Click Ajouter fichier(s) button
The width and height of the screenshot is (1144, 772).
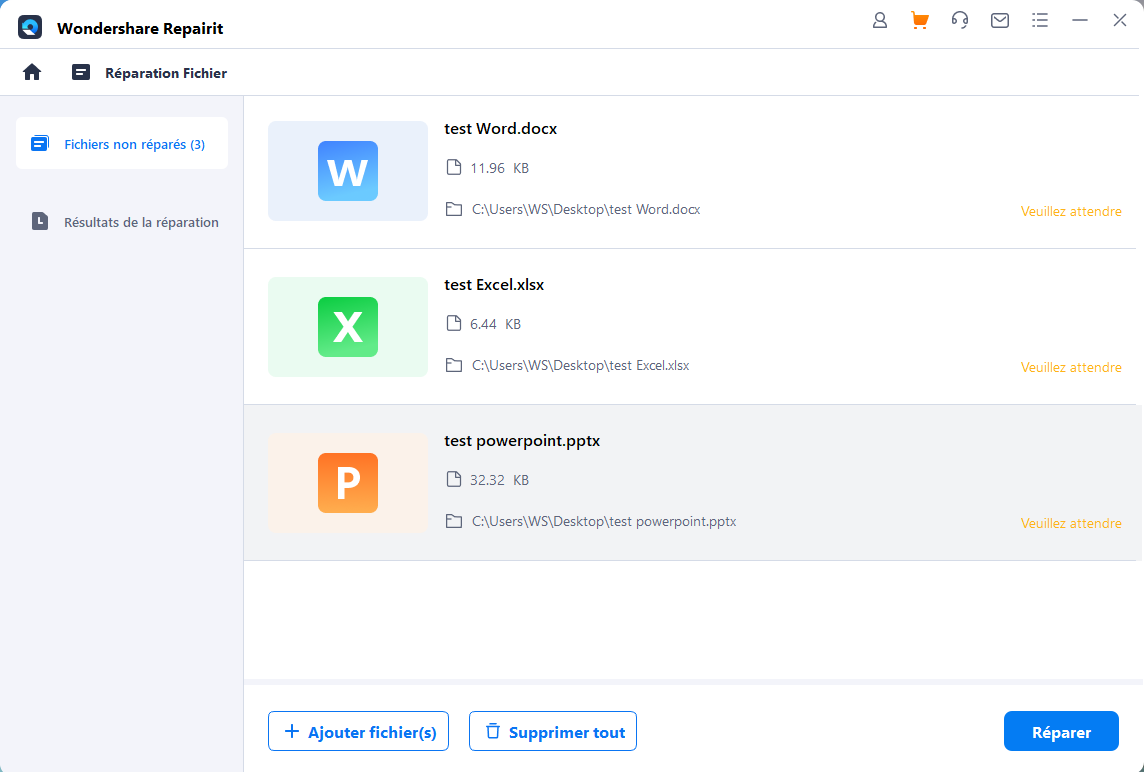(x=358, y=731)
